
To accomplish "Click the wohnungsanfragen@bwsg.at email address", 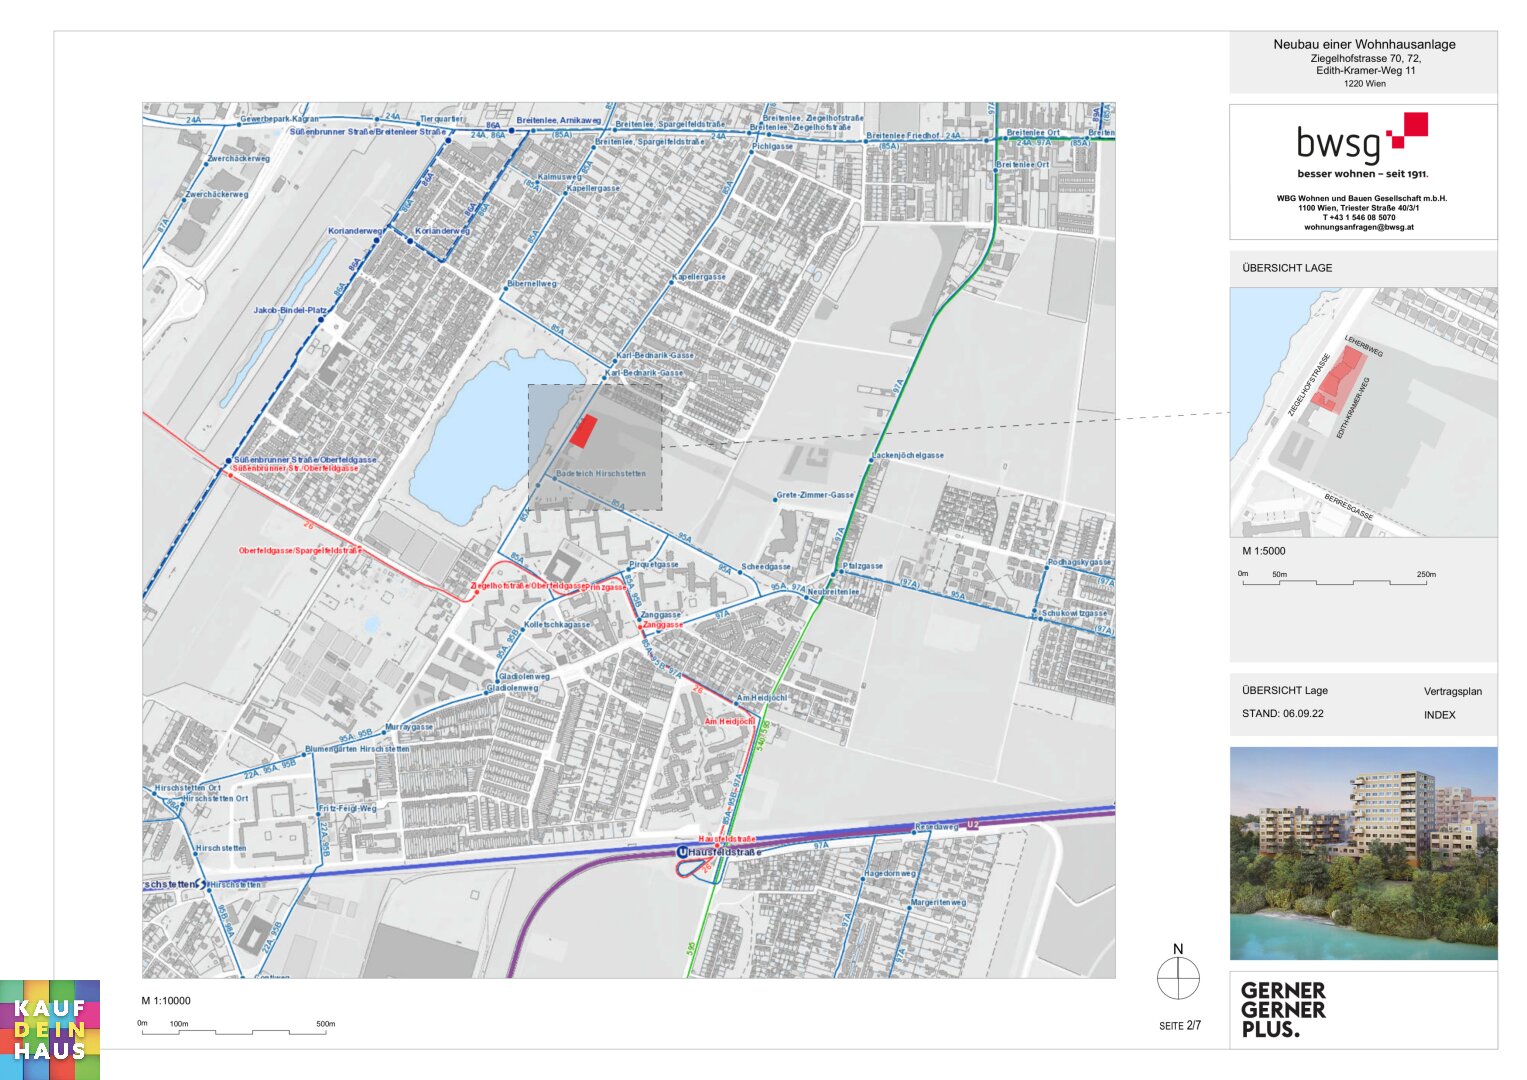I will click(1358, 227).
